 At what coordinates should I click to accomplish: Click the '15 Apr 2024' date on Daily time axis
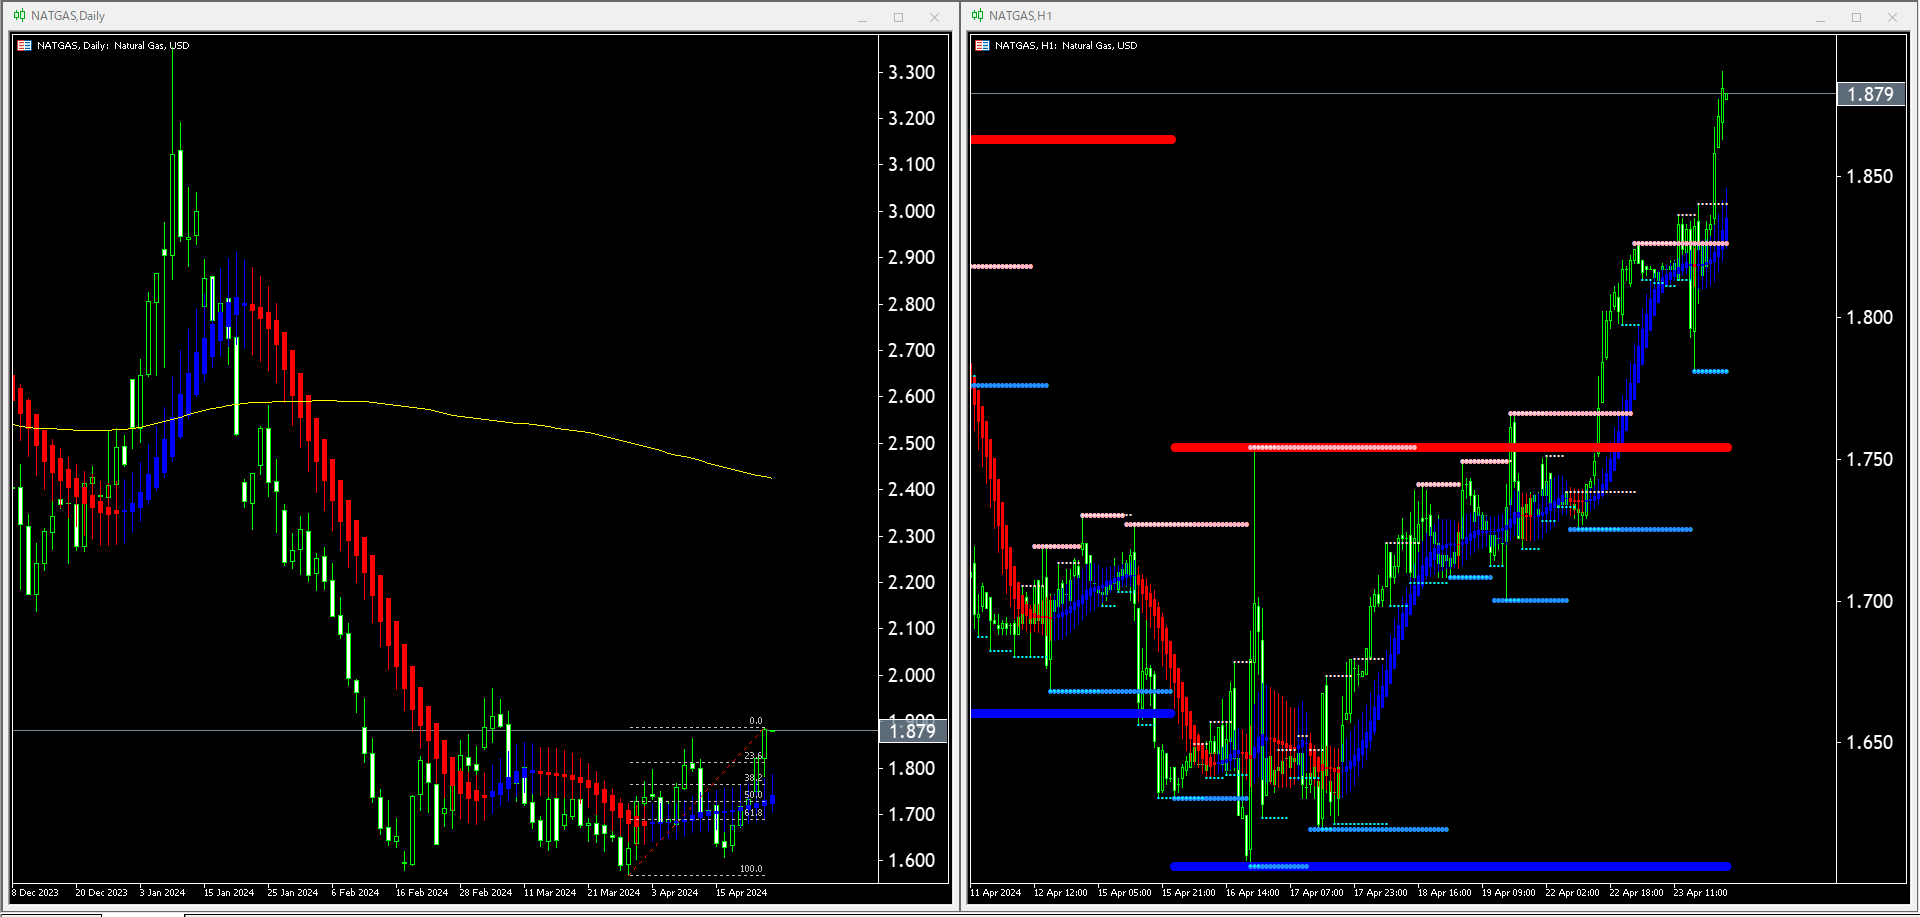click(x=741, y=893)
